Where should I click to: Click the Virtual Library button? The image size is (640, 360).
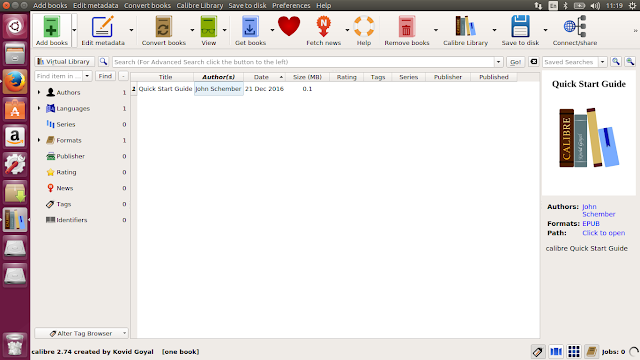tap(64, 62)
